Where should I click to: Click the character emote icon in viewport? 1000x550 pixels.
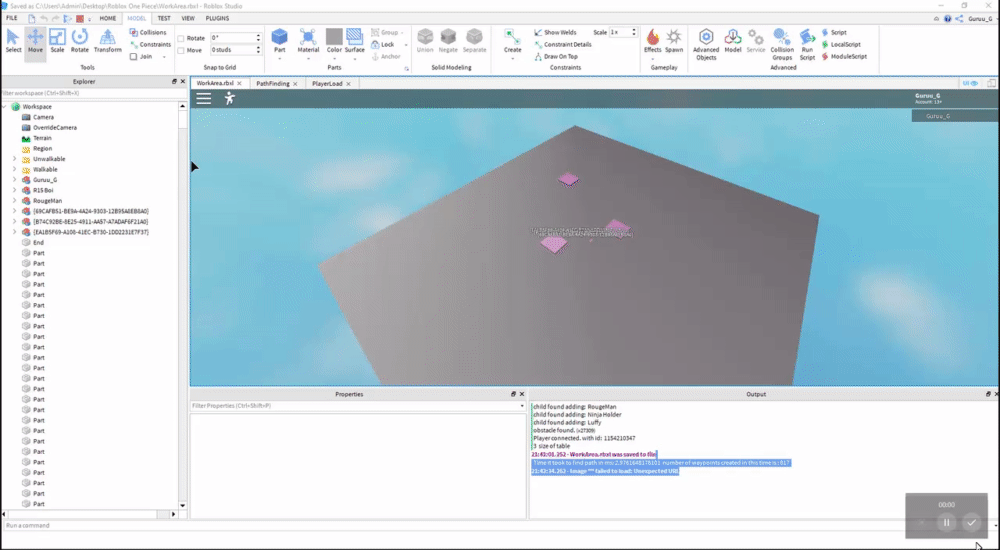[230, 98]
